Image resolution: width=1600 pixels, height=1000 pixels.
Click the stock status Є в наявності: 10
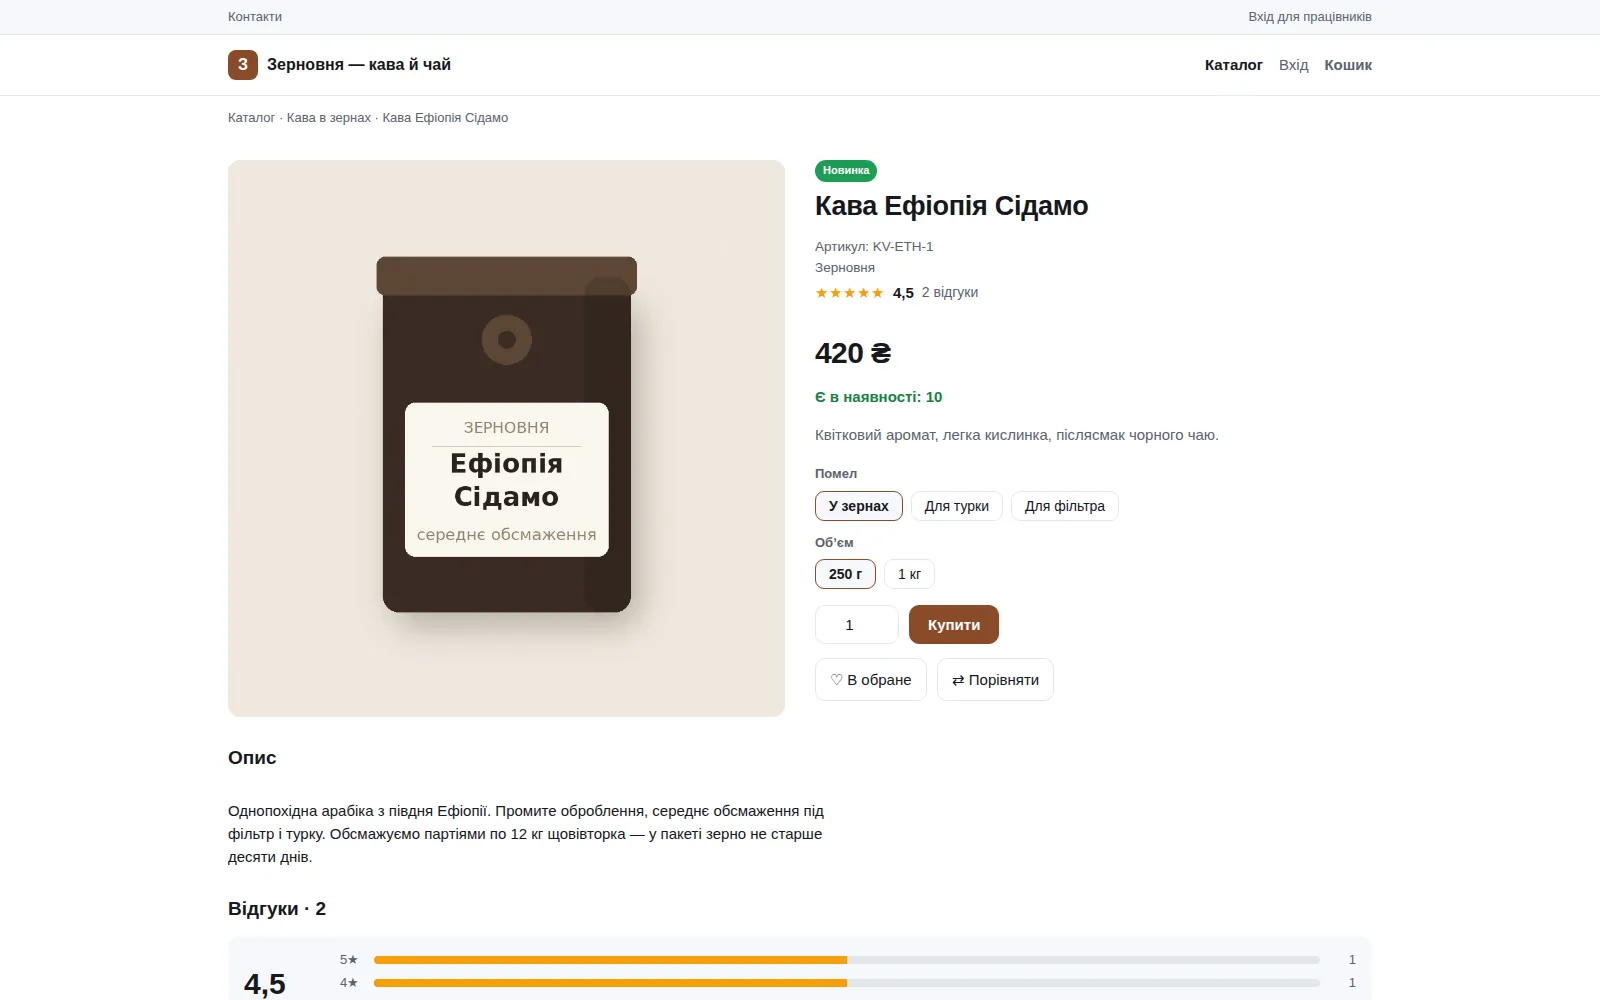[x=879, y=397]
